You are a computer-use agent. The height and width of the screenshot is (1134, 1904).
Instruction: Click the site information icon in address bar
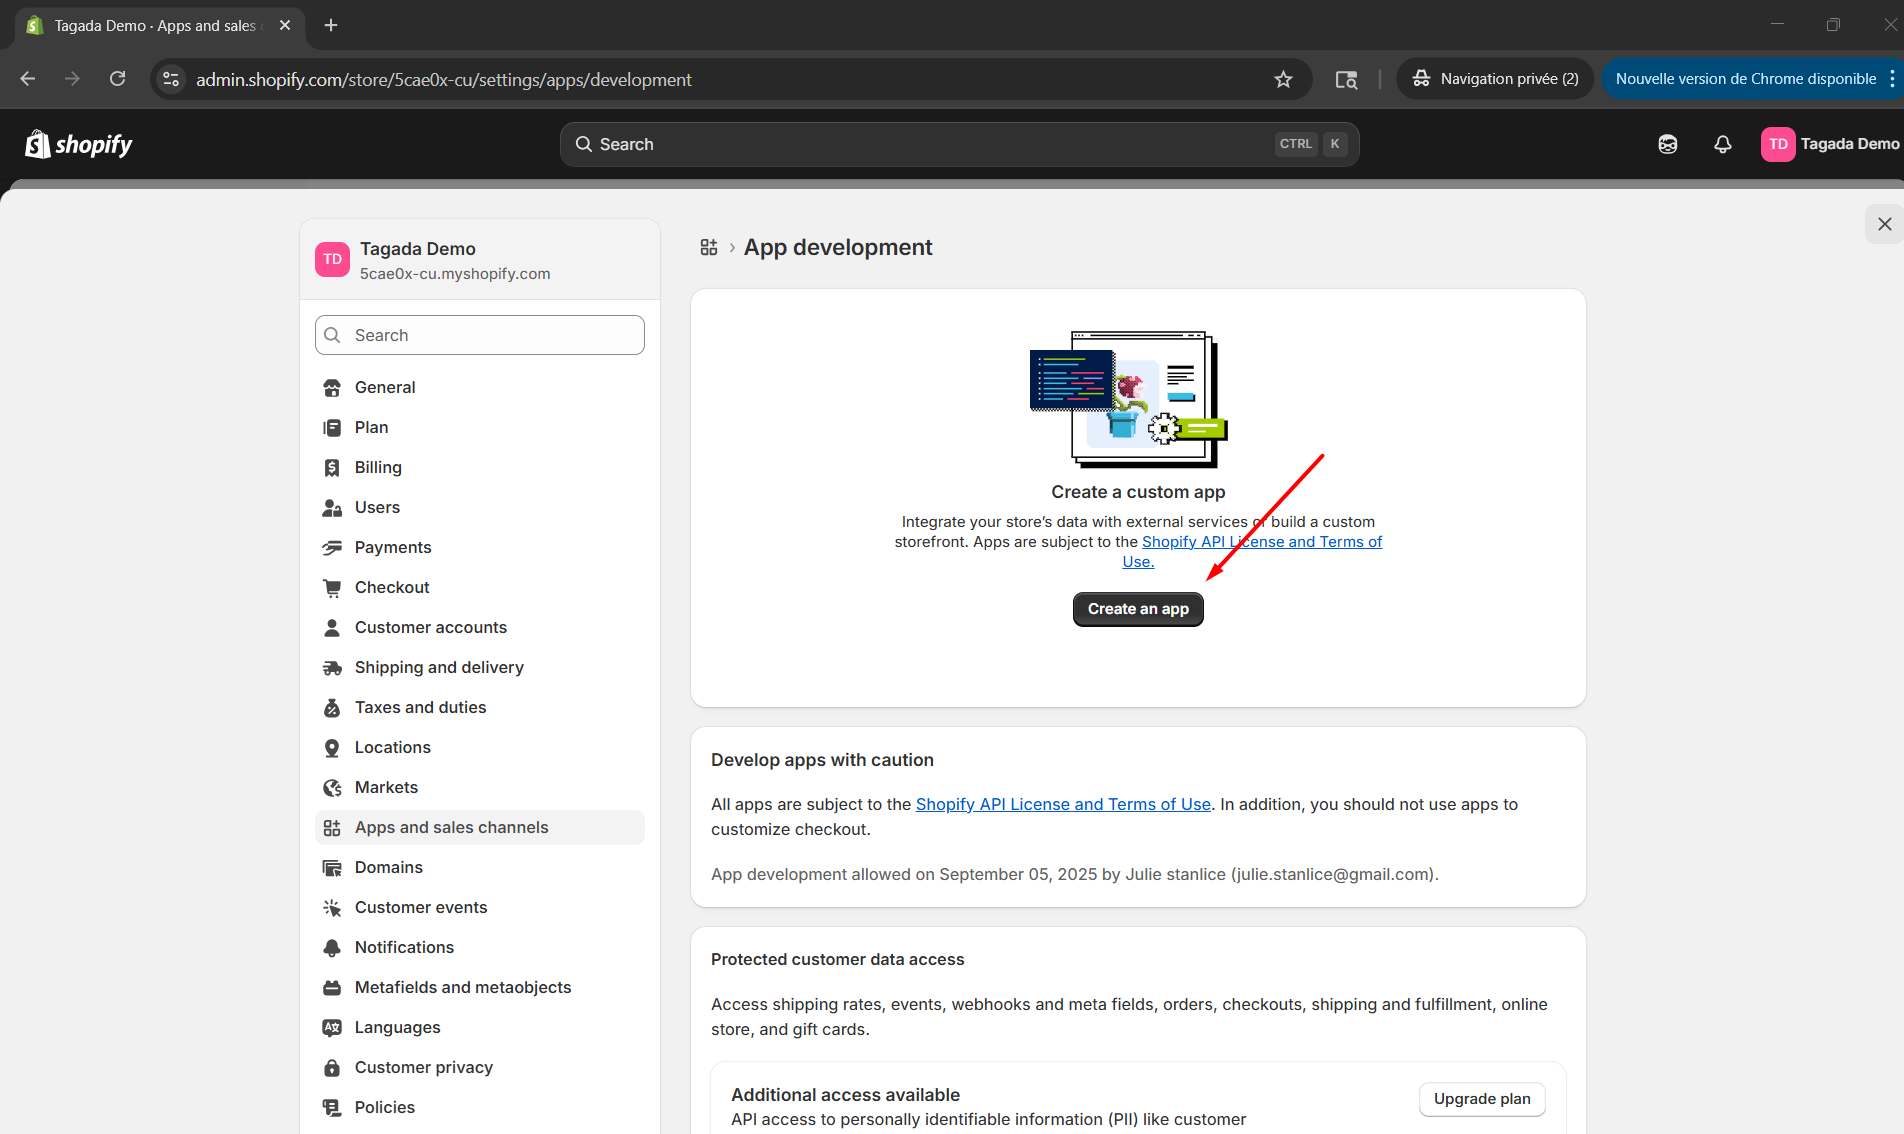tap(172, 79)
